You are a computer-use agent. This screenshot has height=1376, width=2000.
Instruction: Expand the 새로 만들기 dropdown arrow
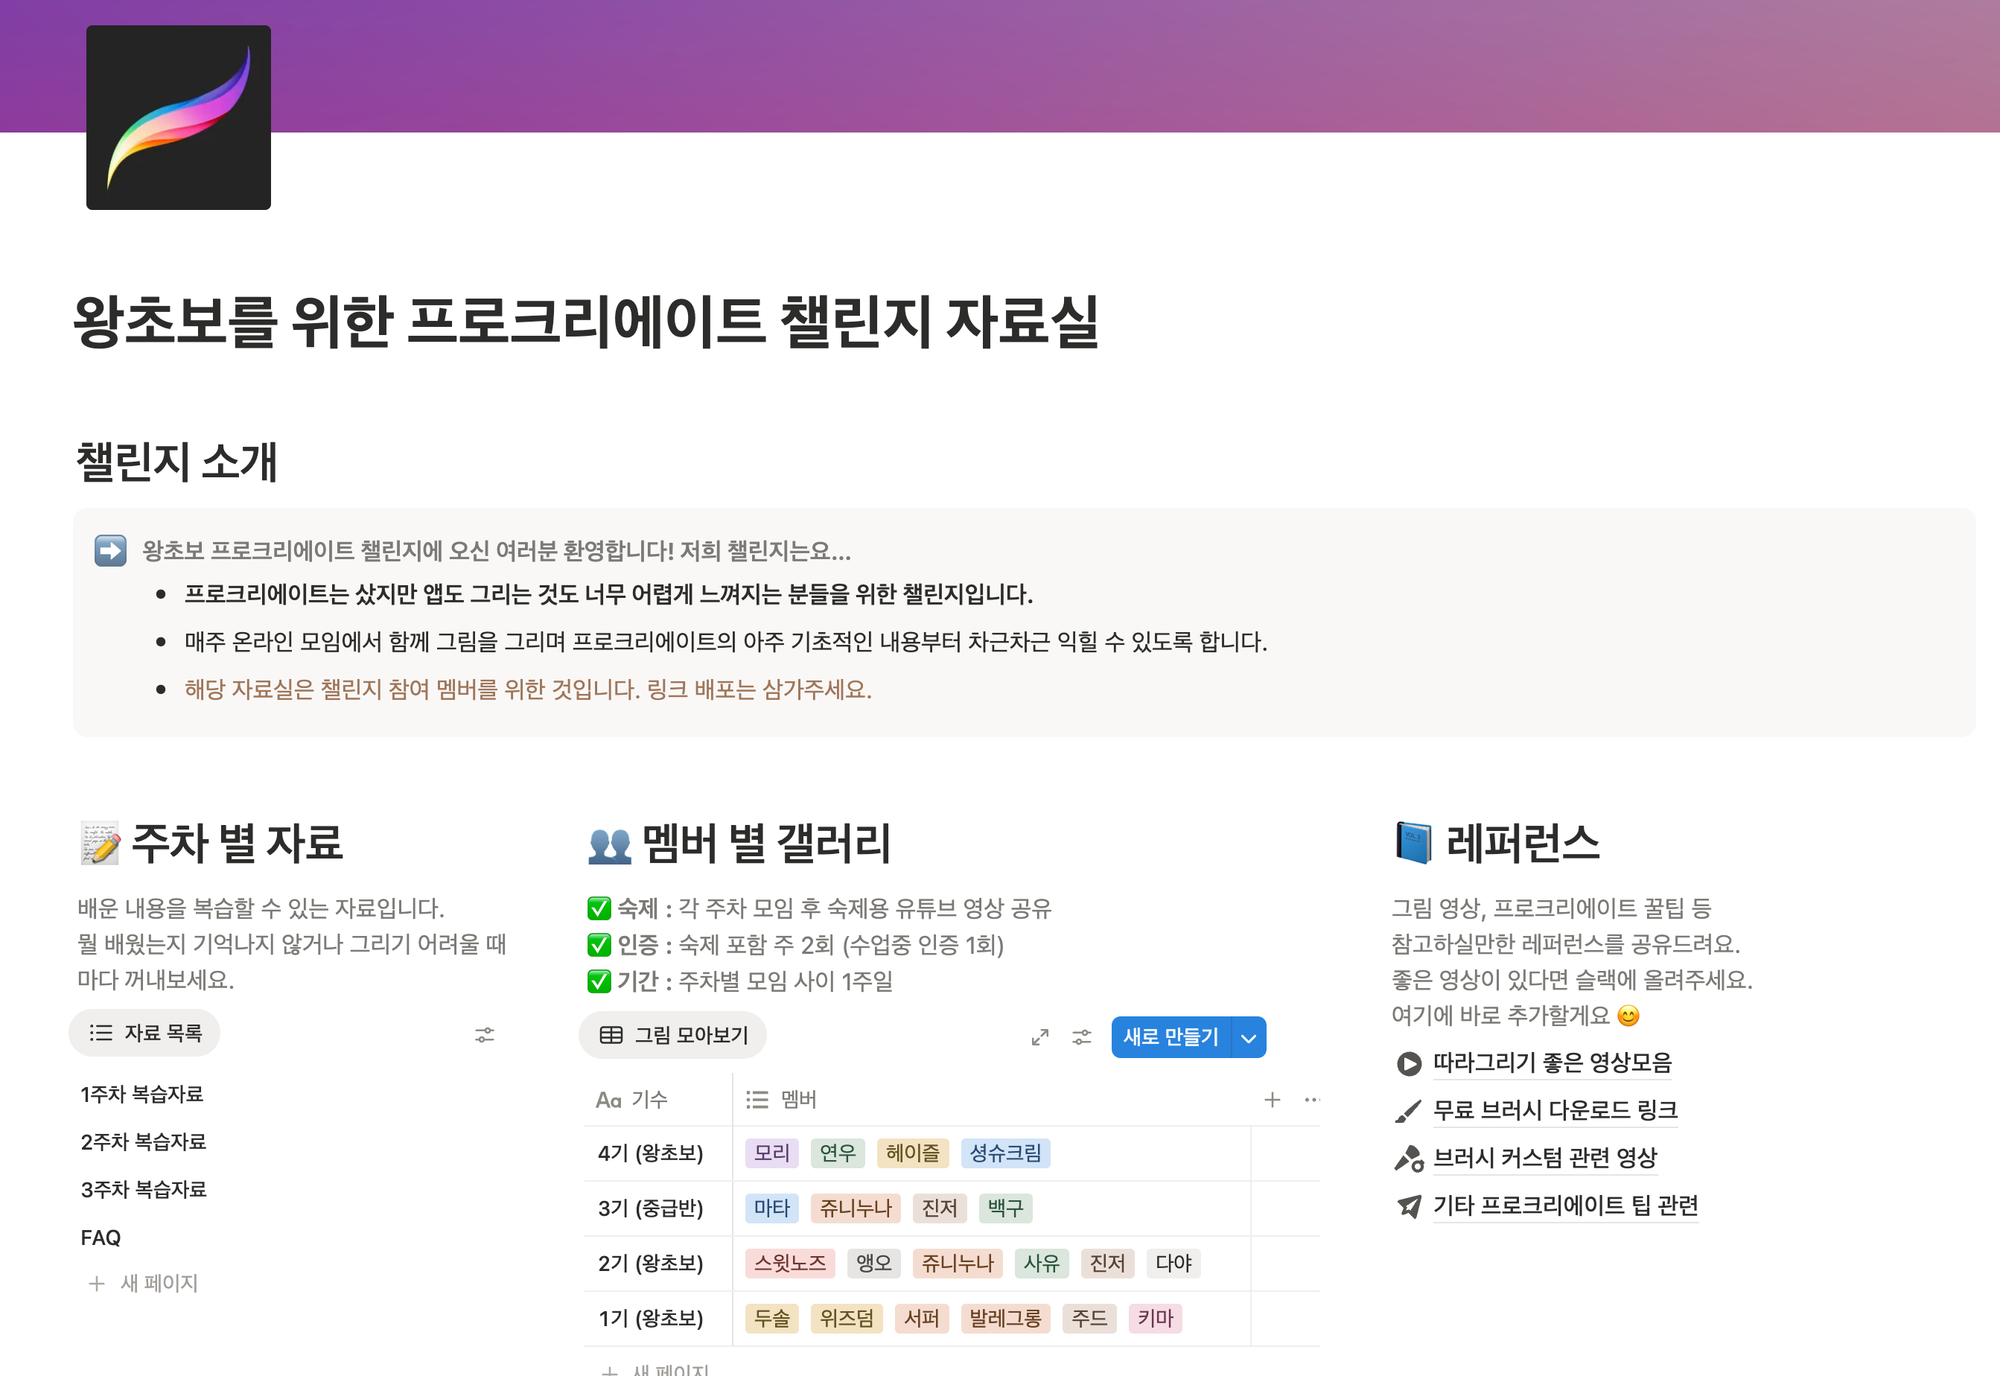click(1249, 1038)
